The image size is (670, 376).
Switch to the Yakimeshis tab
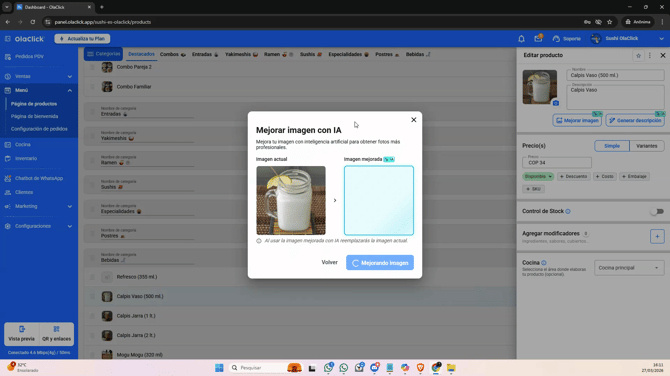click(x=241, y=54)
